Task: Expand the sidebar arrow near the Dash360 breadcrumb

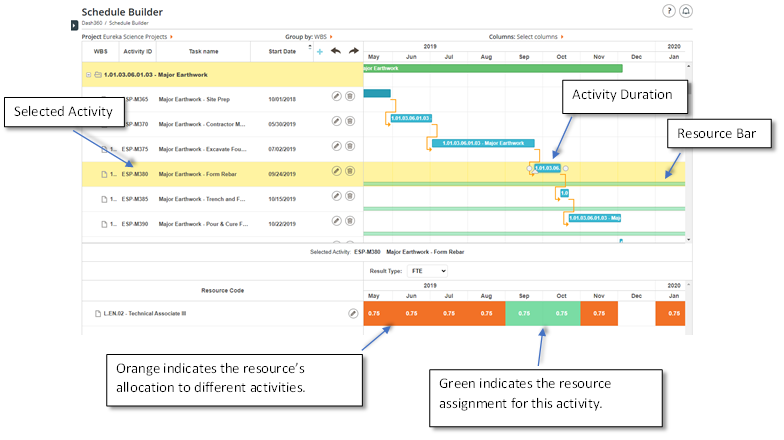Action: click(x=74, y=25)
